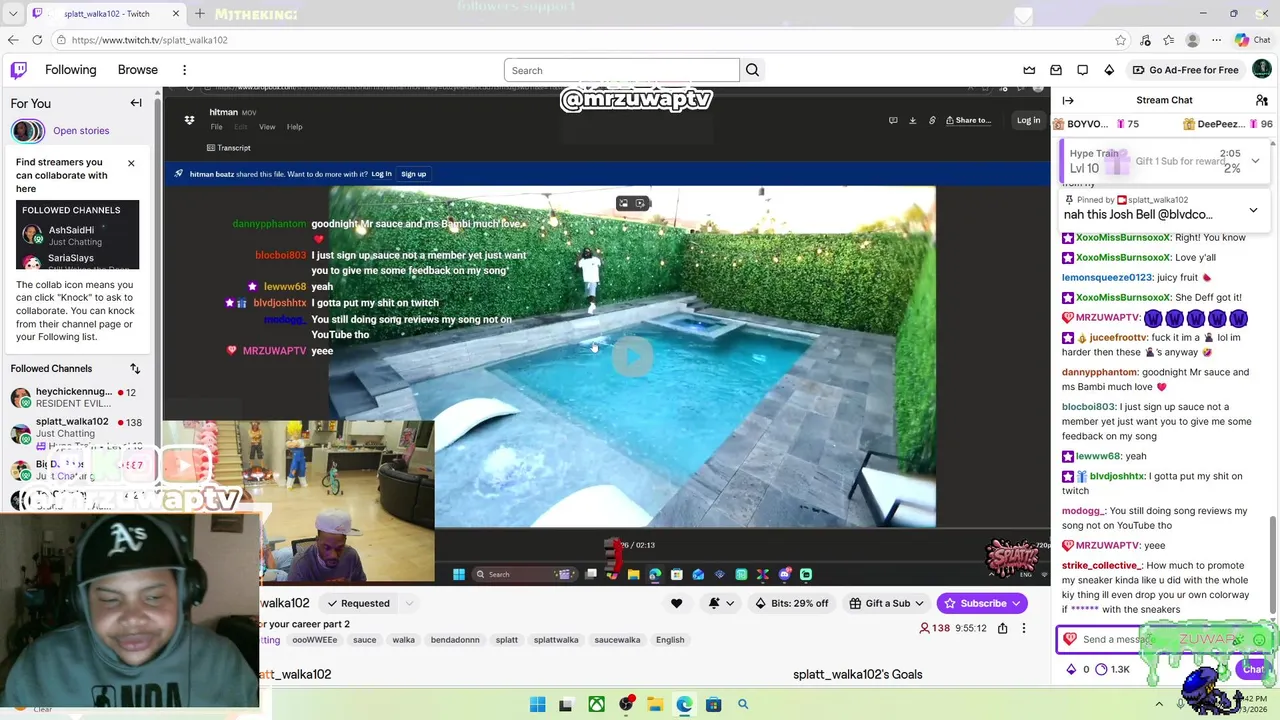
Task: Sort the Followed Channels list
Action: point(135,369)
